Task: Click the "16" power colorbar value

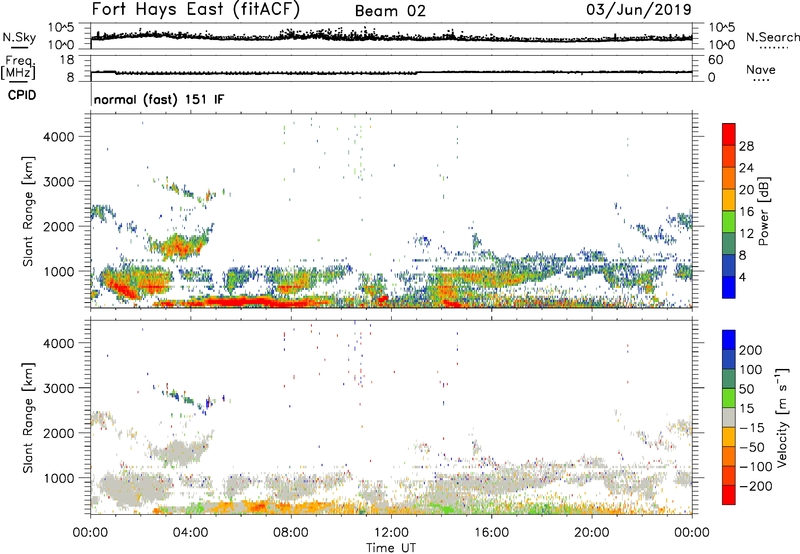Action: click(x=746, y=212)
